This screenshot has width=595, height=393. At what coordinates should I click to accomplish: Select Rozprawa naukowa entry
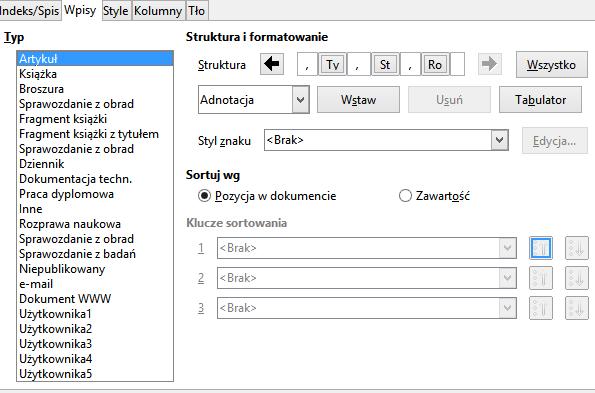coord(95,224)
